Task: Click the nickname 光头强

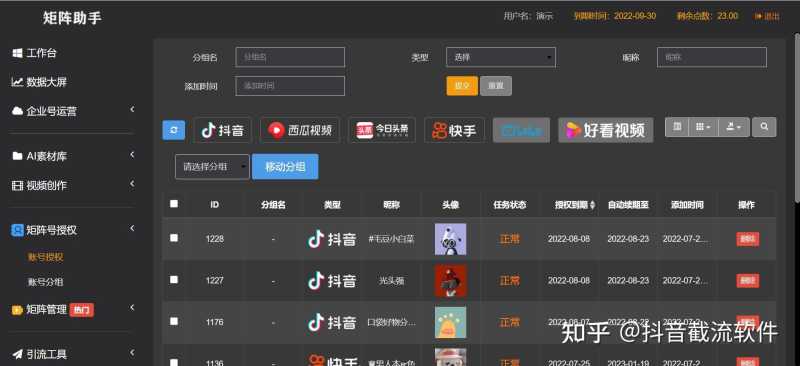Action: [391, 281]
